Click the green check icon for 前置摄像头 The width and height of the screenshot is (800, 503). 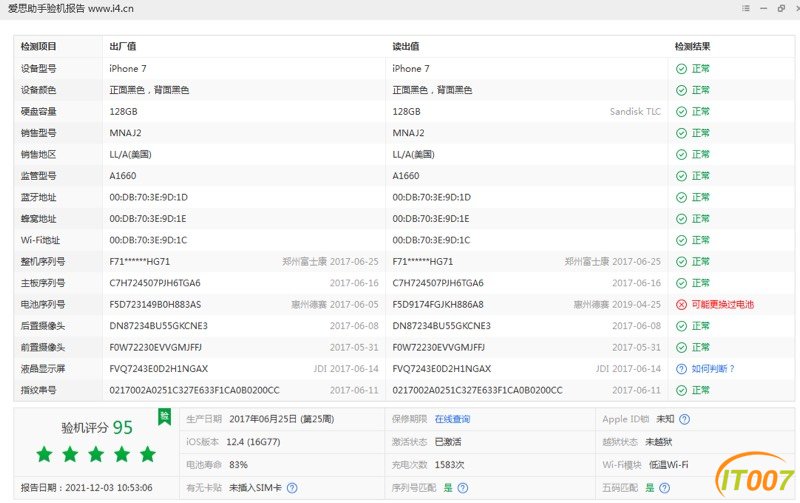pos(681,347)
